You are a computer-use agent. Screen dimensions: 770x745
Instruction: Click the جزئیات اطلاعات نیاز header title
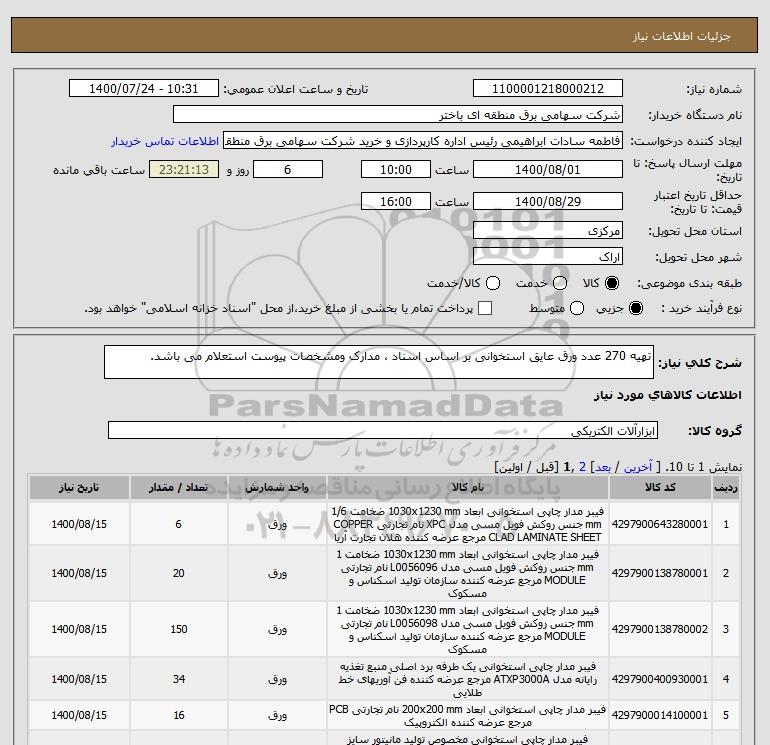tap(682, 36)
